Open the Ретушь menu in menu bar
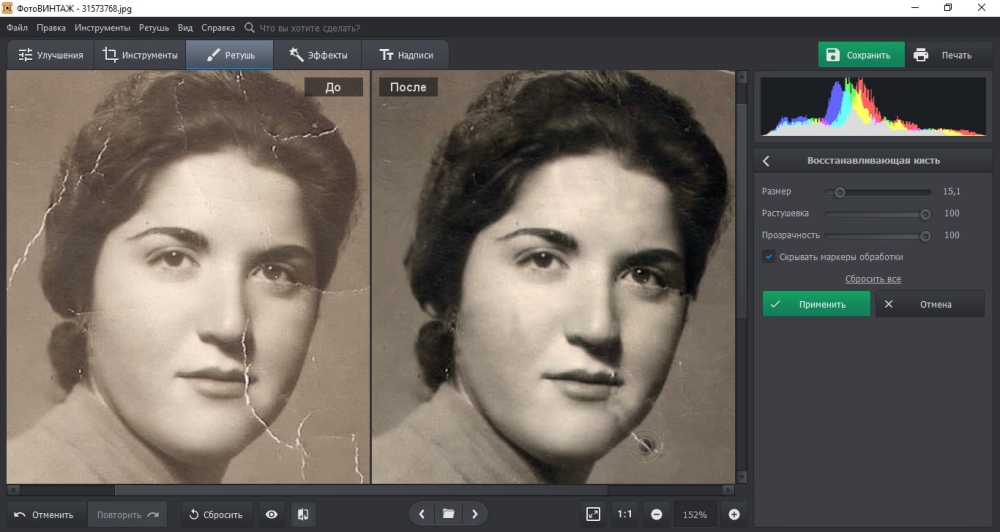 point(154,28)
